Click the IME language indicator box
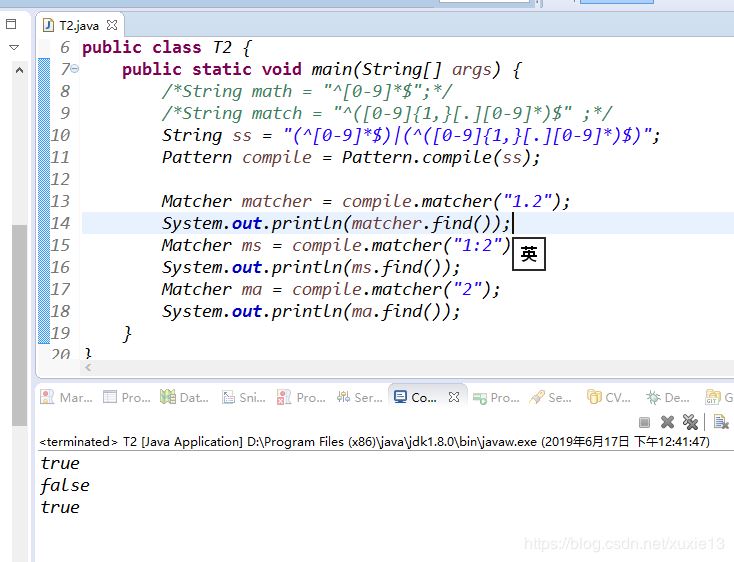The height and width of the screenshot is (562, 734). pyautogui.click(x=529, y=255)
